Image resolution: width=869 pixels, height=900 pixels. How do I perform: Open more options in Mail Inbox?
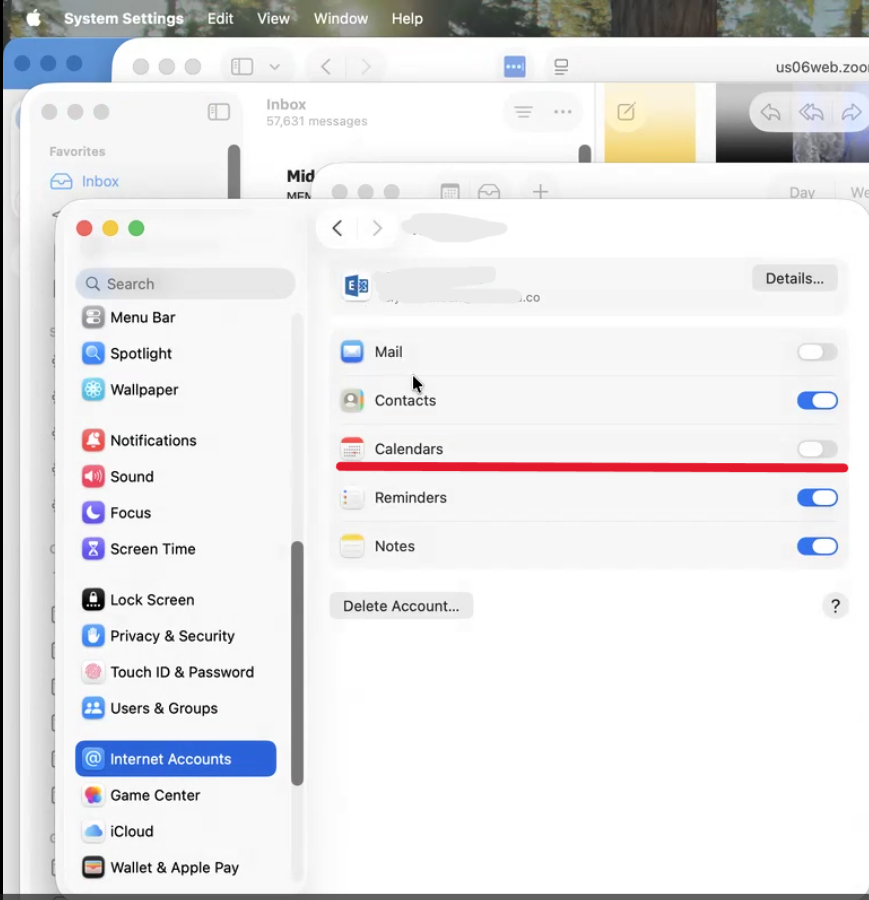click(562, 112)
